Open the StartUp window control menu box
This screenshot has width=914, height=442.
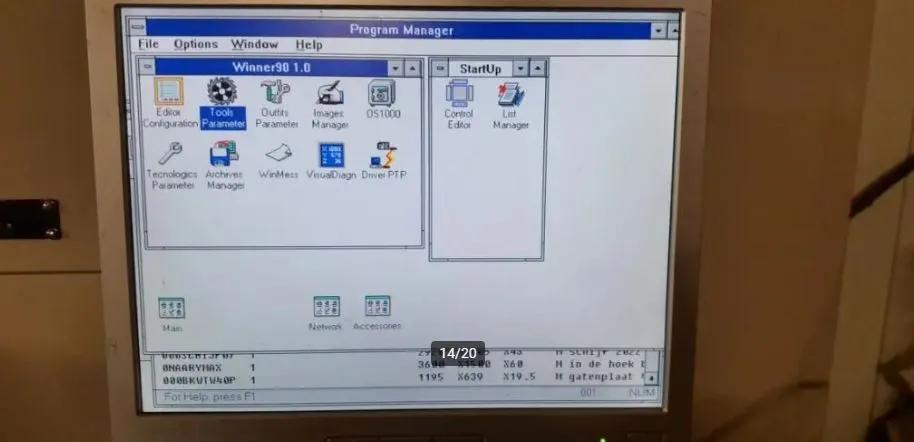click(438, 68)
